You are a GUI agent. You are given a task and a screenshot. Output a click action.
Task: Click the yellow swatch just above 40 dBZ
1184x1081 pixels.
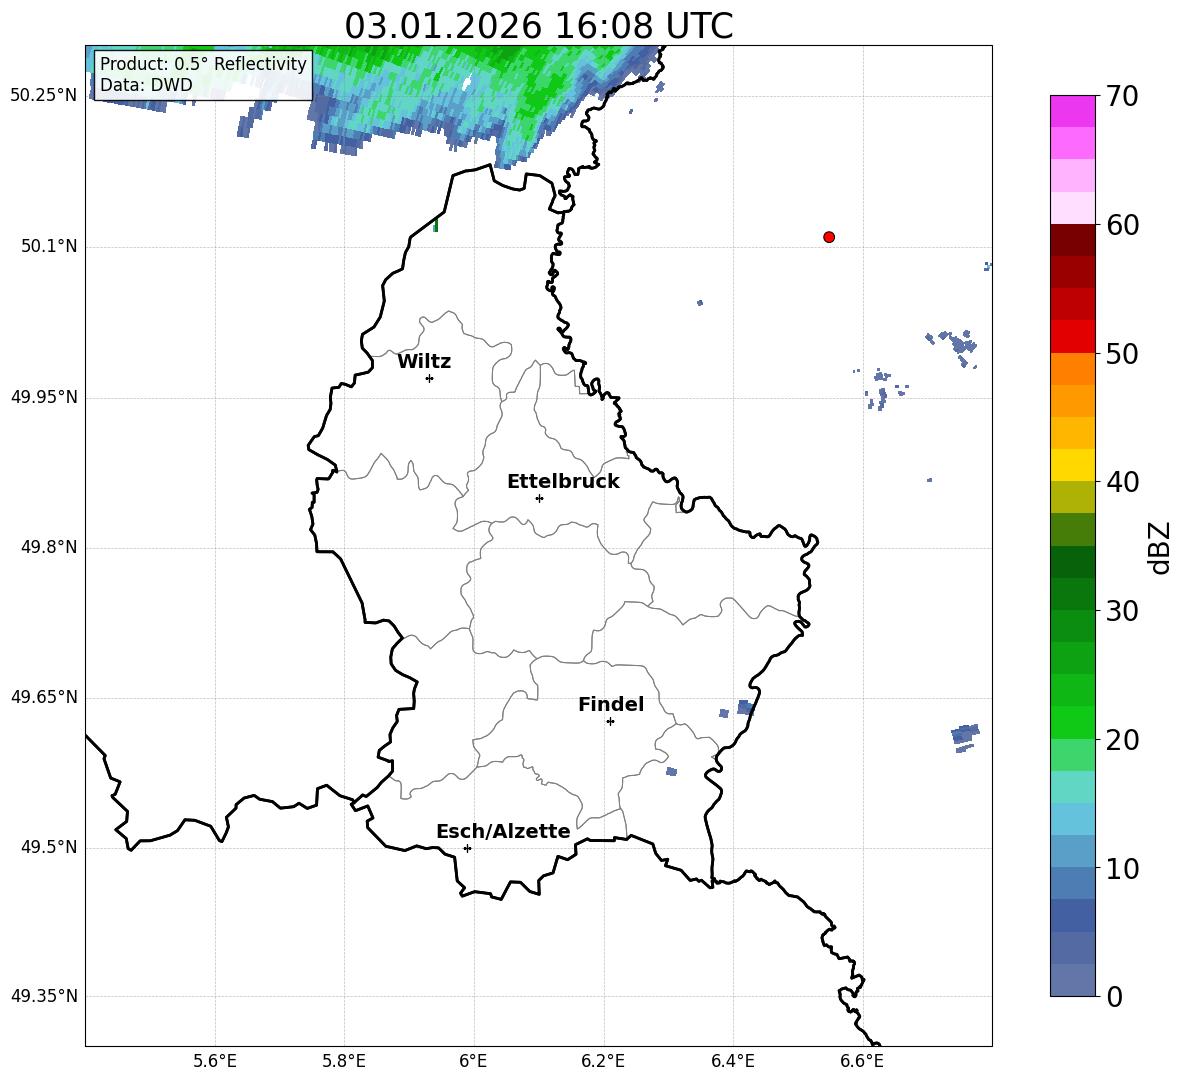click(1072, 465)
